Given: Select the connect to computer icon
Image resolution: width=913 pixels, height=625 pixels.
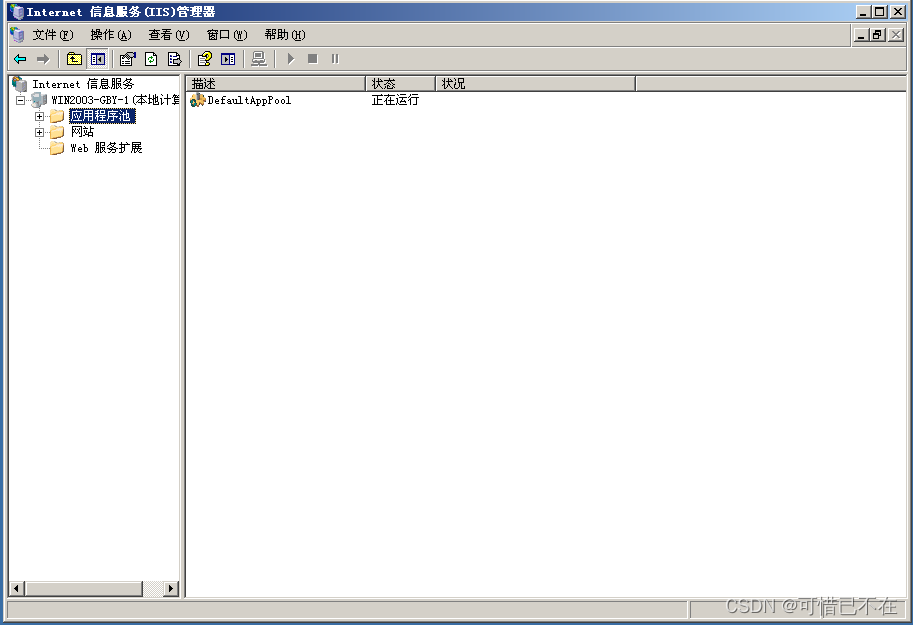Looking at the screenshot, I should [x=258, y=59].
